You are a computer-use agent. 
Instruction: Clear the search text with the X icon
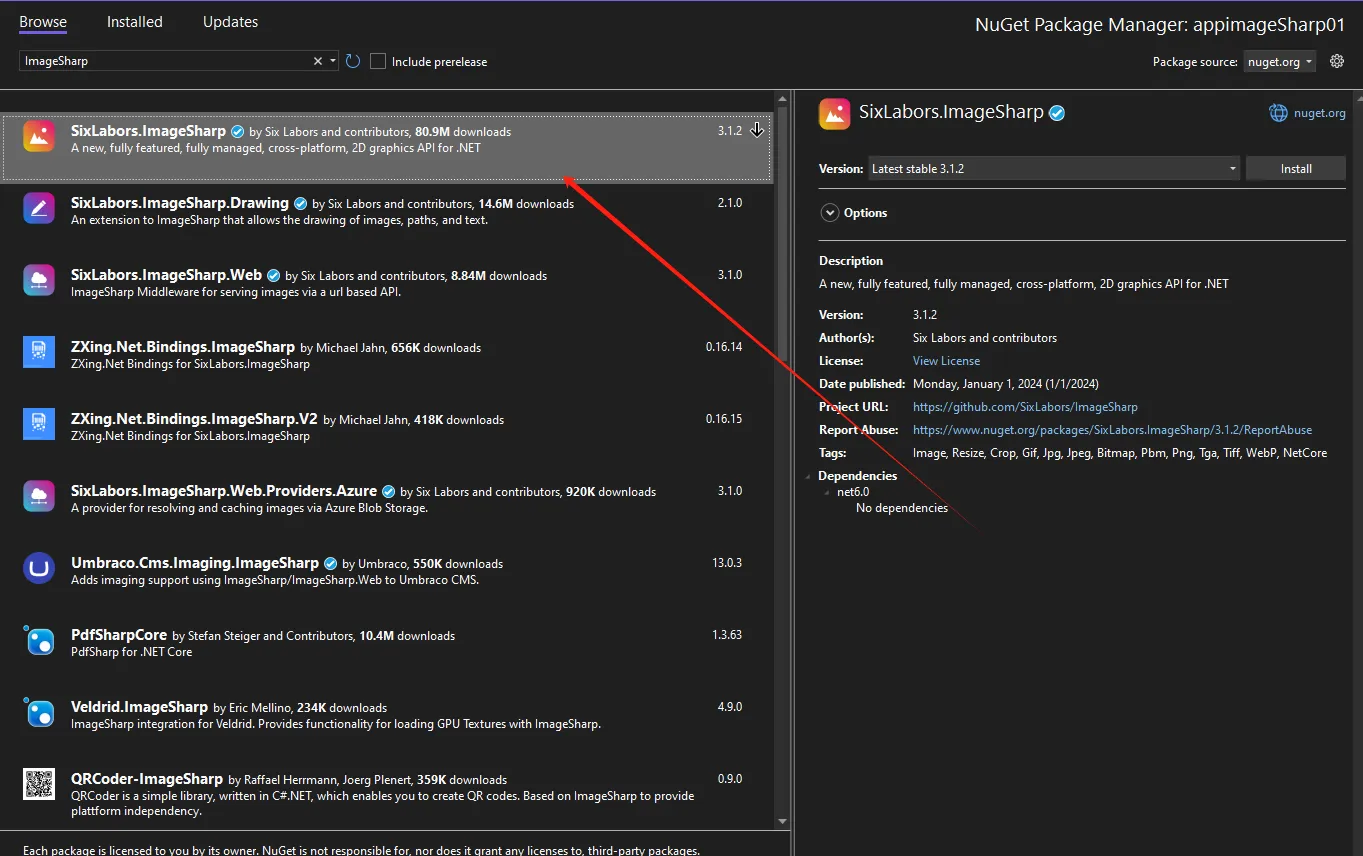[318, 61]
